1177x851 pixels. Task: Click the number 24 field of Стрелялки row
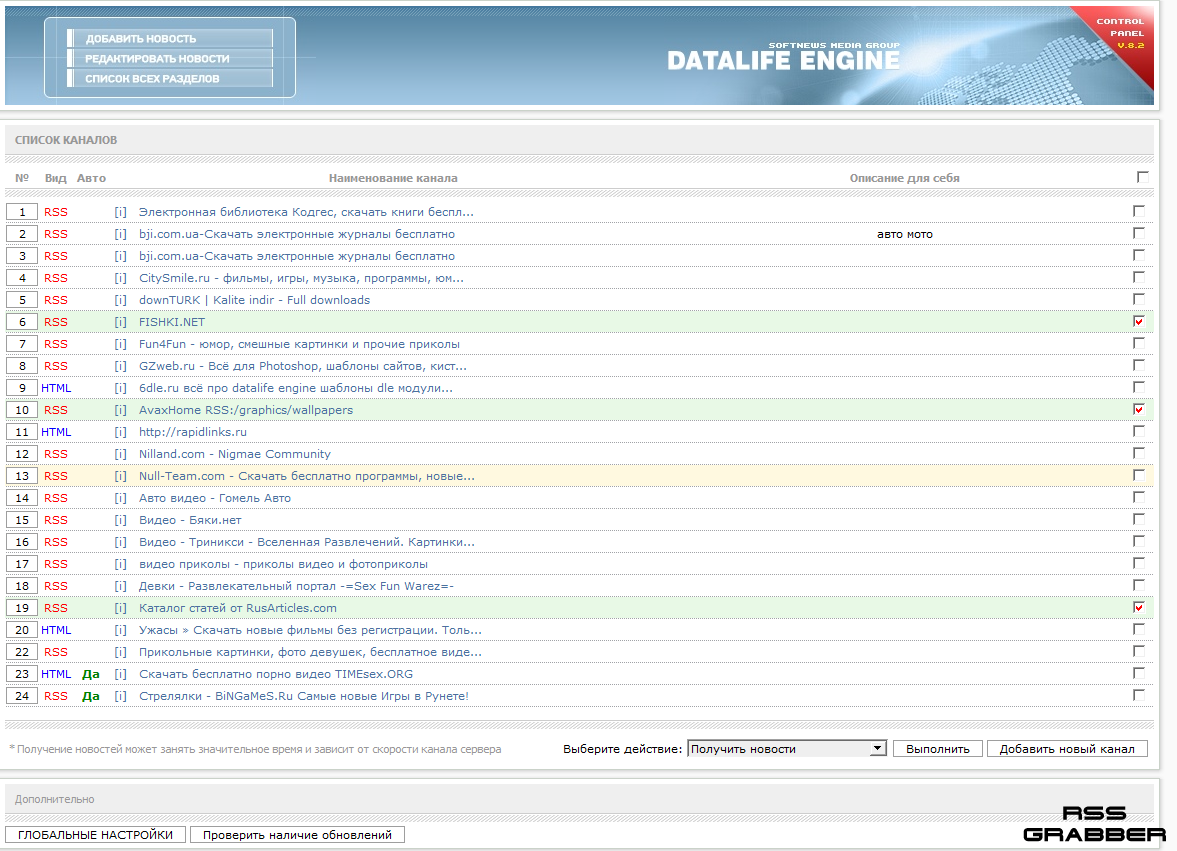(x=22, y=696)
